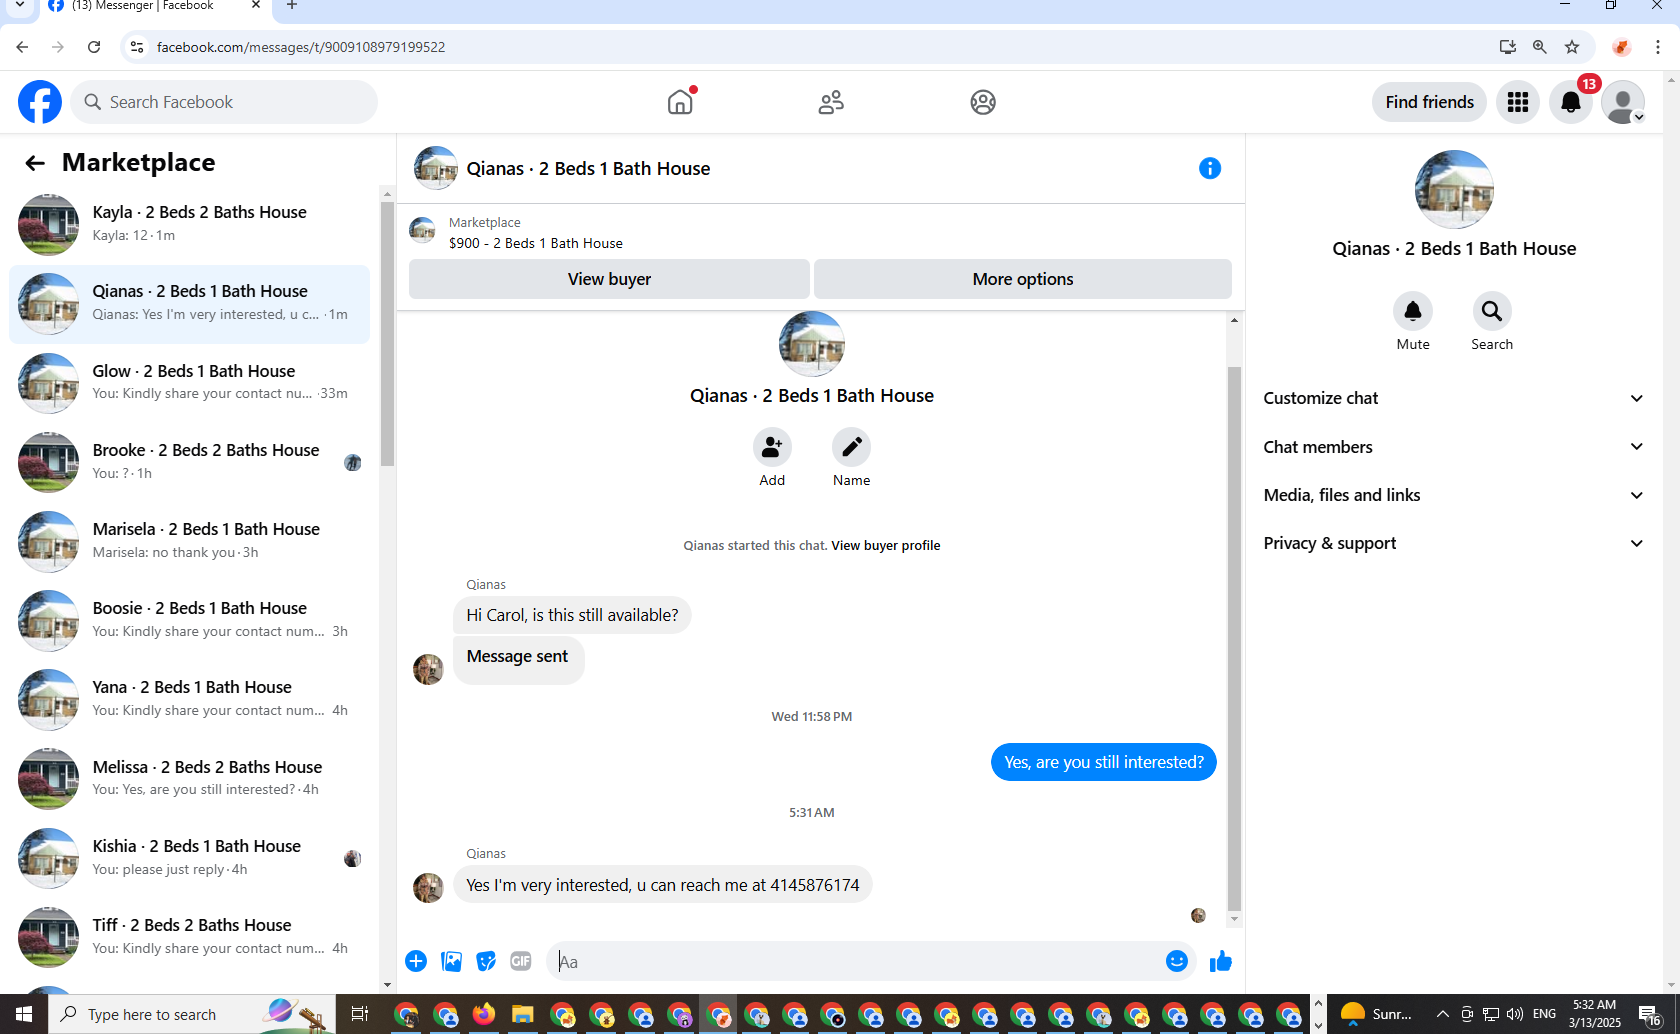The width and height of the screenshot is (1680, 1034).
Task: Open Yana 2 Beds 1 Bath House chat
Action: [190, 699]
